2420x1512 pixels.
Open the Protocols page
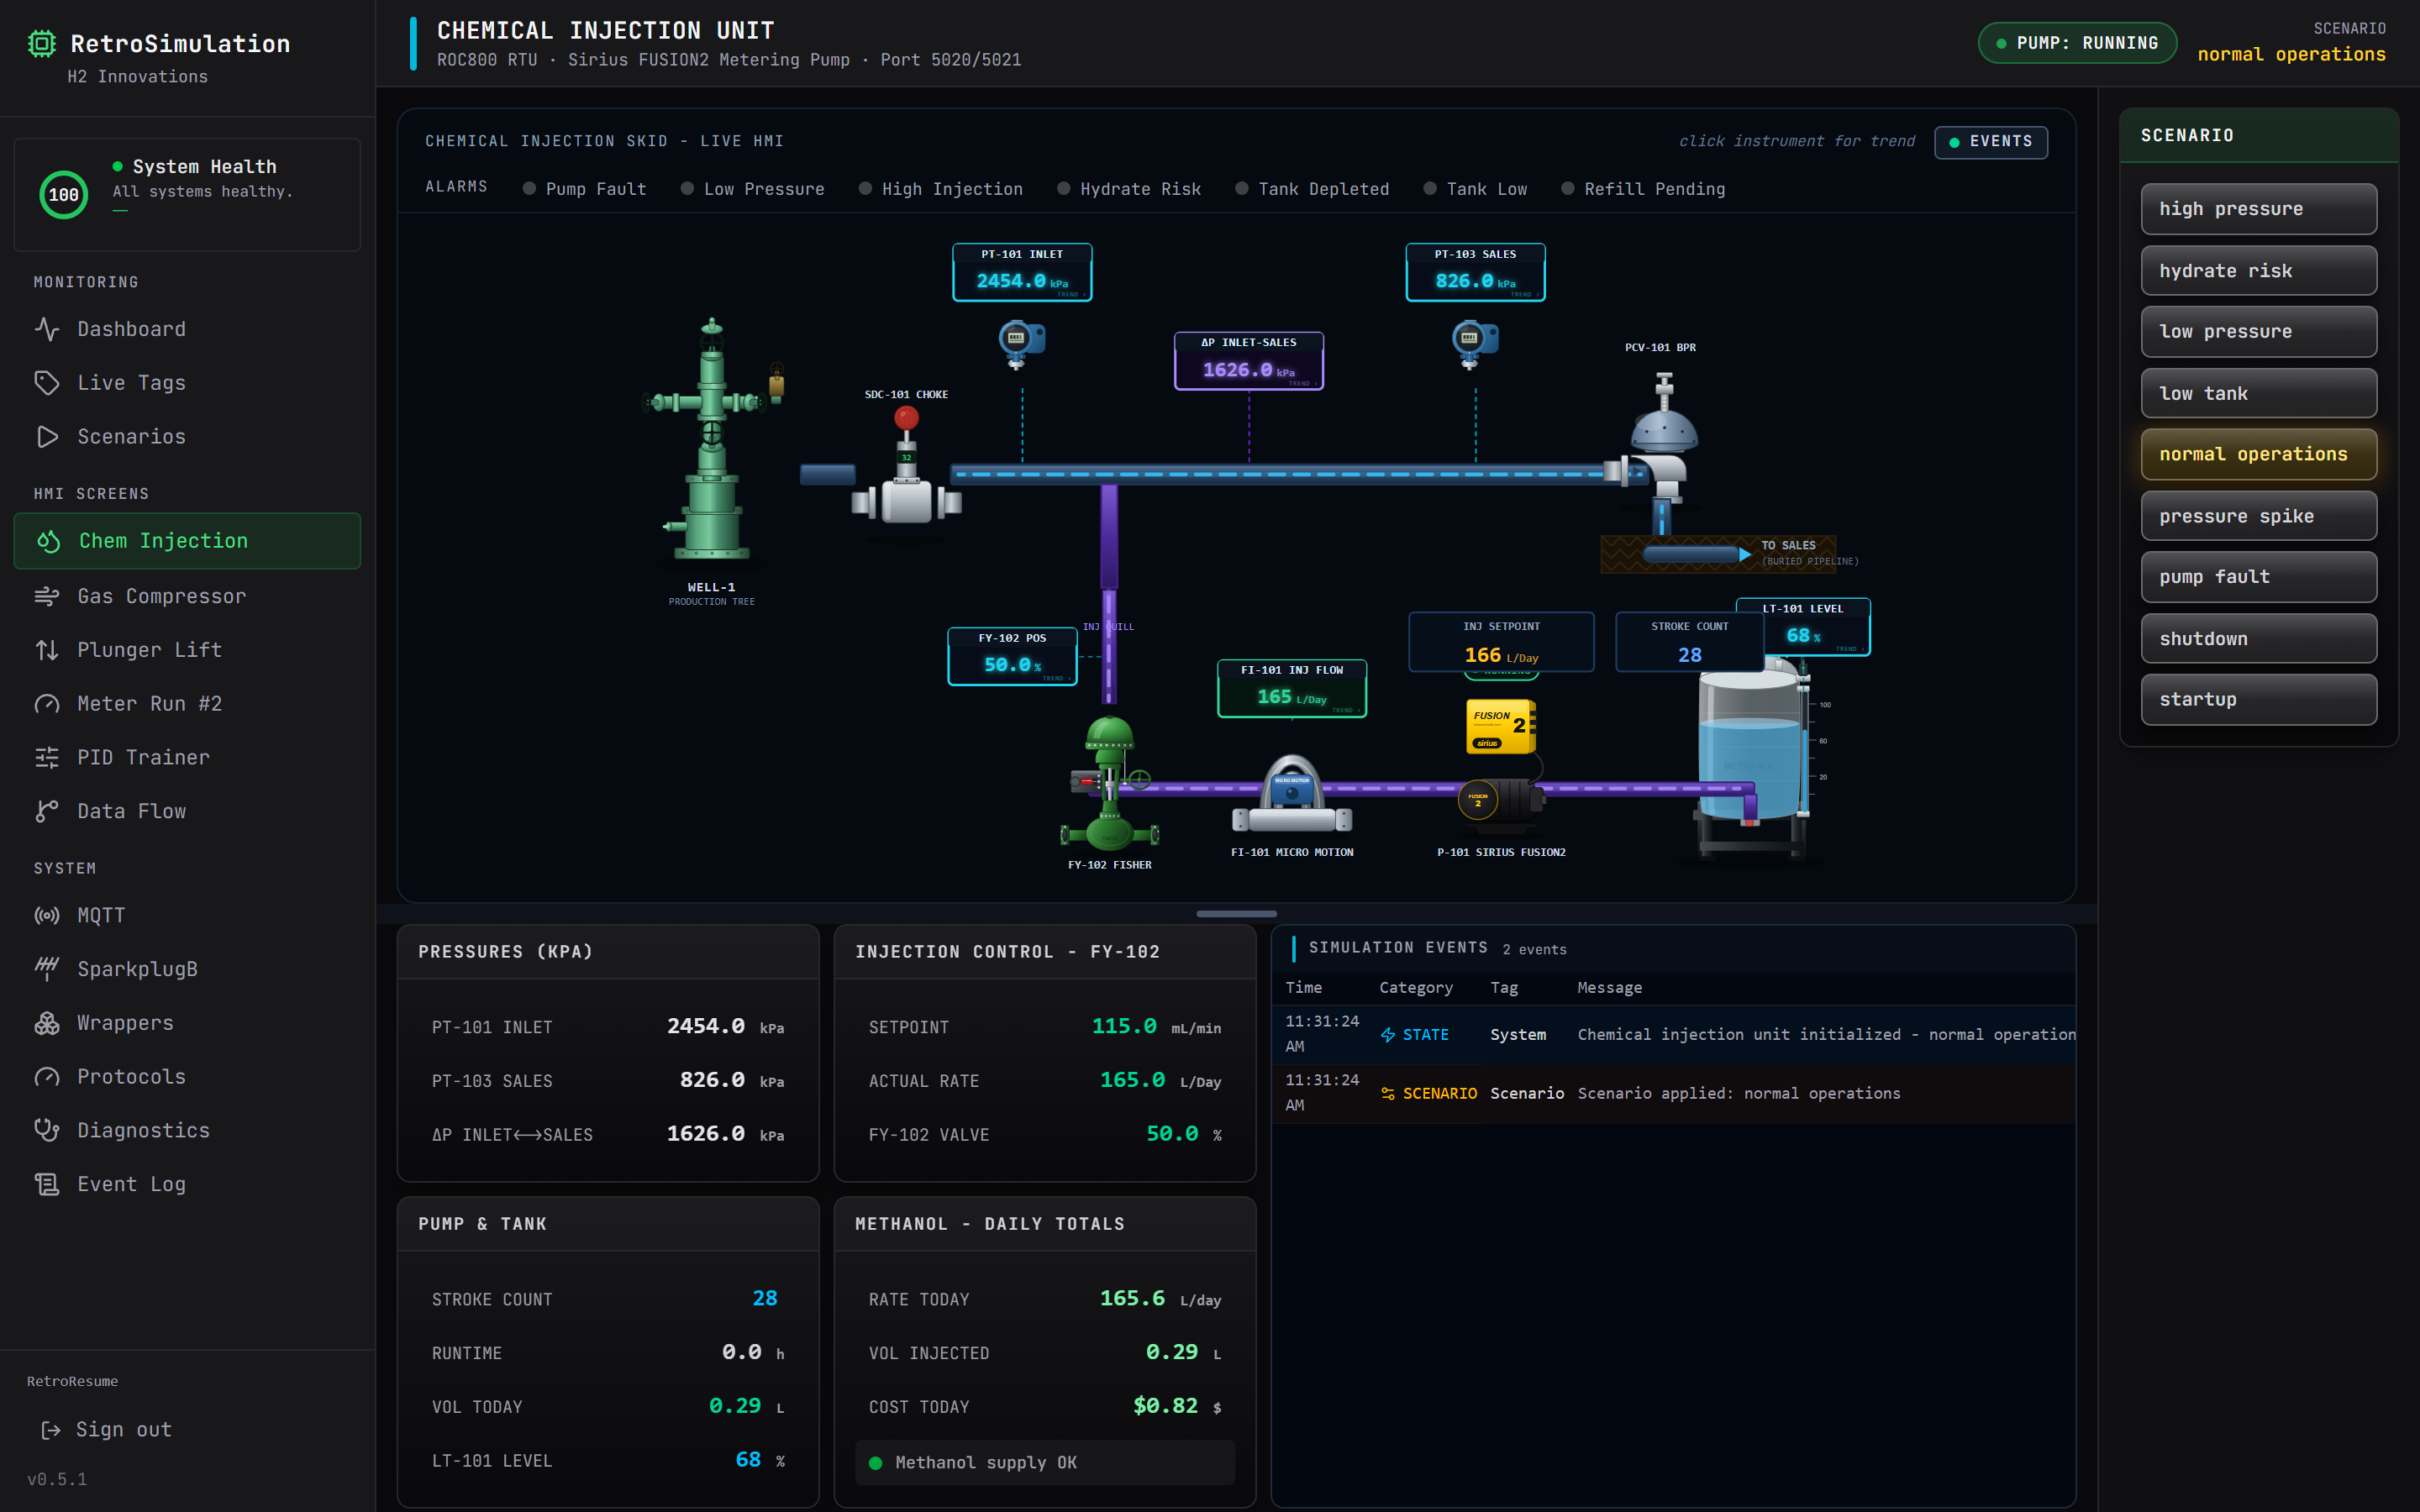coord(187,1077)
